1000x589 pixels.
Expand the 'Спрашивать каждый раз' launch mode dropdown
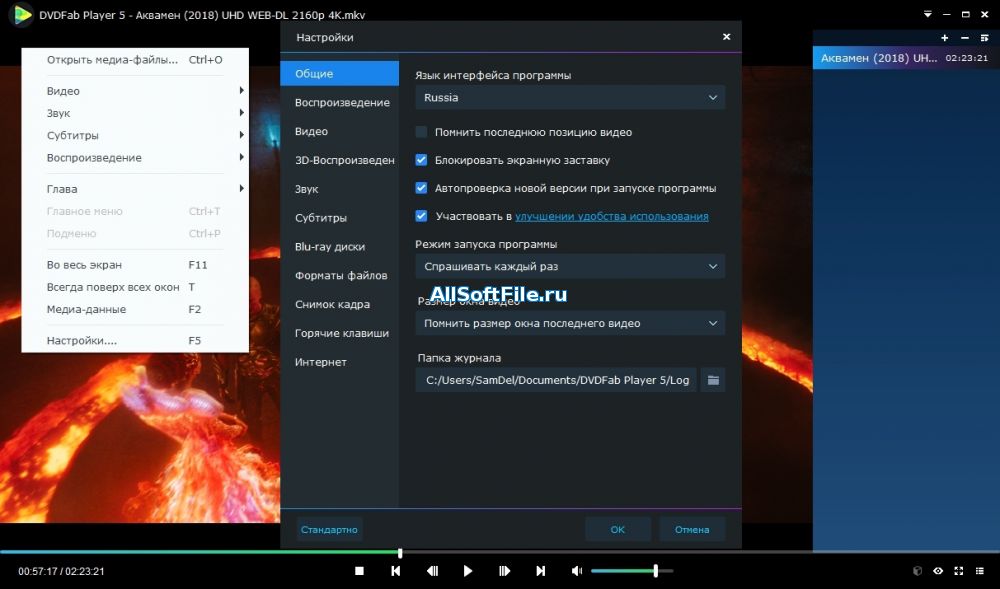(570, 266)
